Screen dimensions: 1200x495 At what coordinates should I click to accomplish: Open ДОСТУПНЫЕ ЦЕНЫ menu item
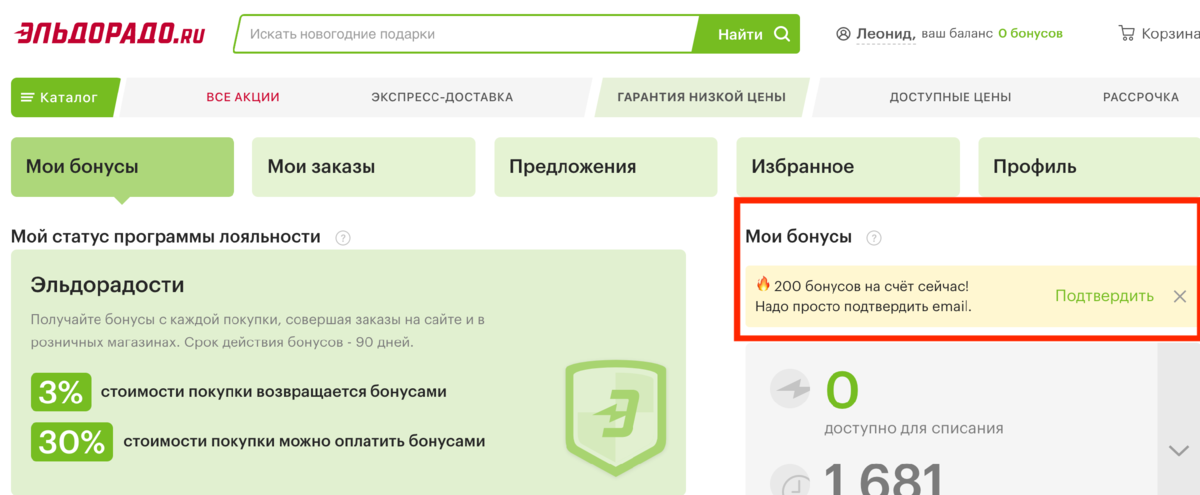pyautogui.click(x=950, y=97)
